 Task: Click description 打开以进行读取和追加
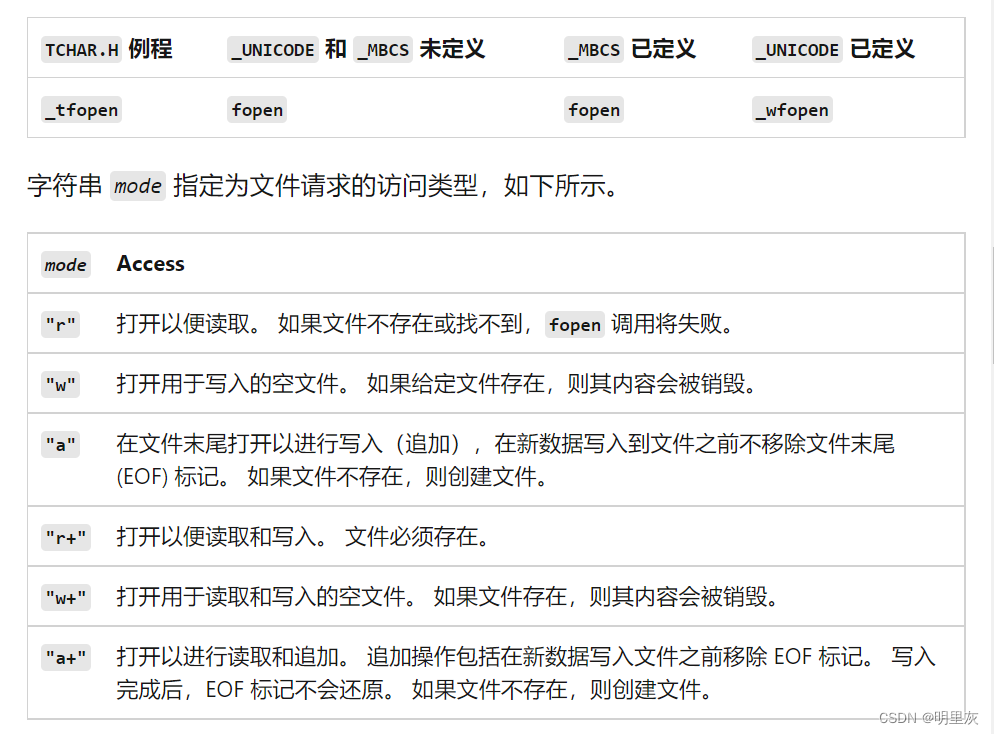point(526,673)
